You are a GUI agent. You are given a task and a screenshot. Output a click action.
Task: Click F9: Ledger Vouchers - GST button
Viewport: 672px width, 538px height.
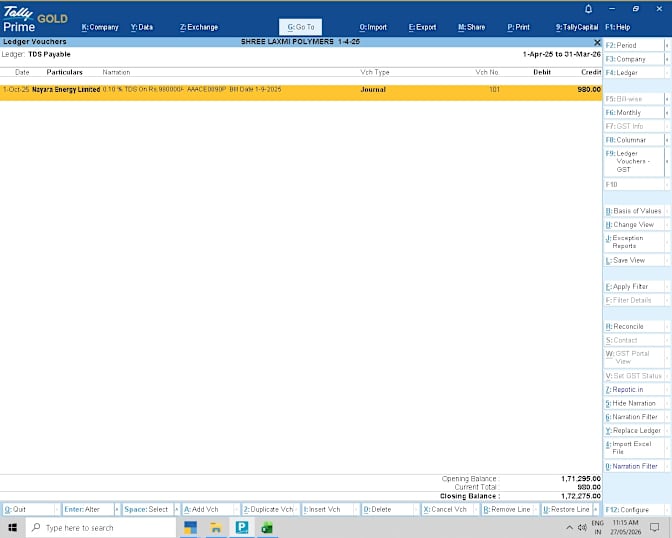(x=634, y=161)
